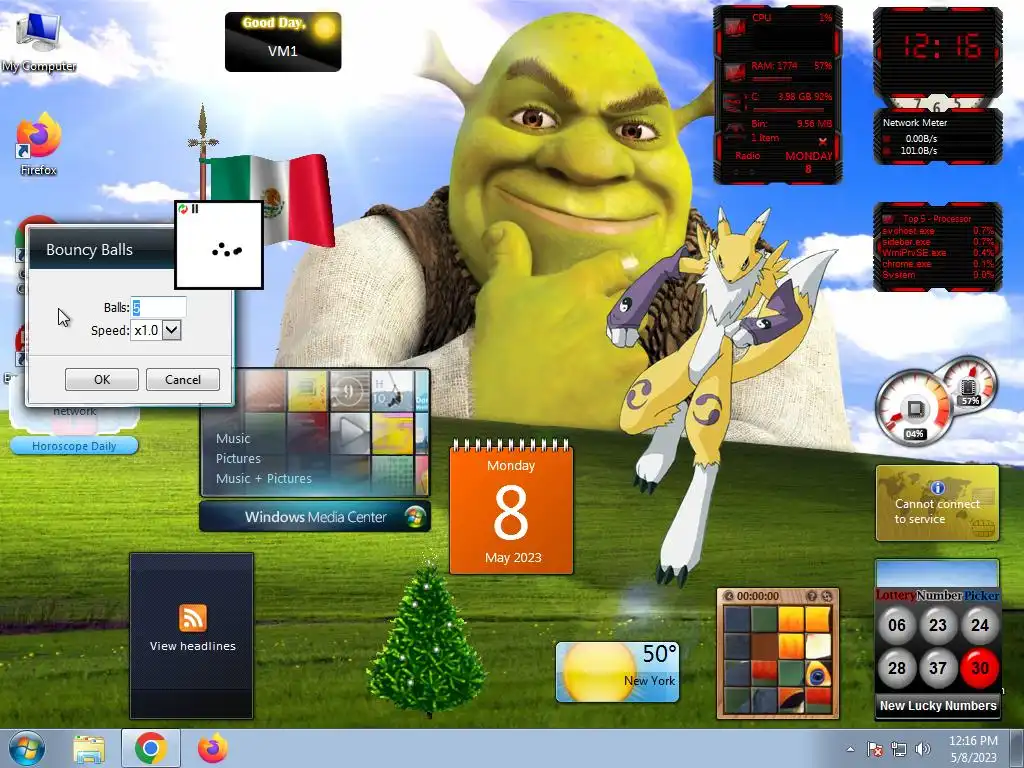Click the recycle Bin icon in system gadget
Viewport: 1024px width, 768px height.
coord(735,131)
